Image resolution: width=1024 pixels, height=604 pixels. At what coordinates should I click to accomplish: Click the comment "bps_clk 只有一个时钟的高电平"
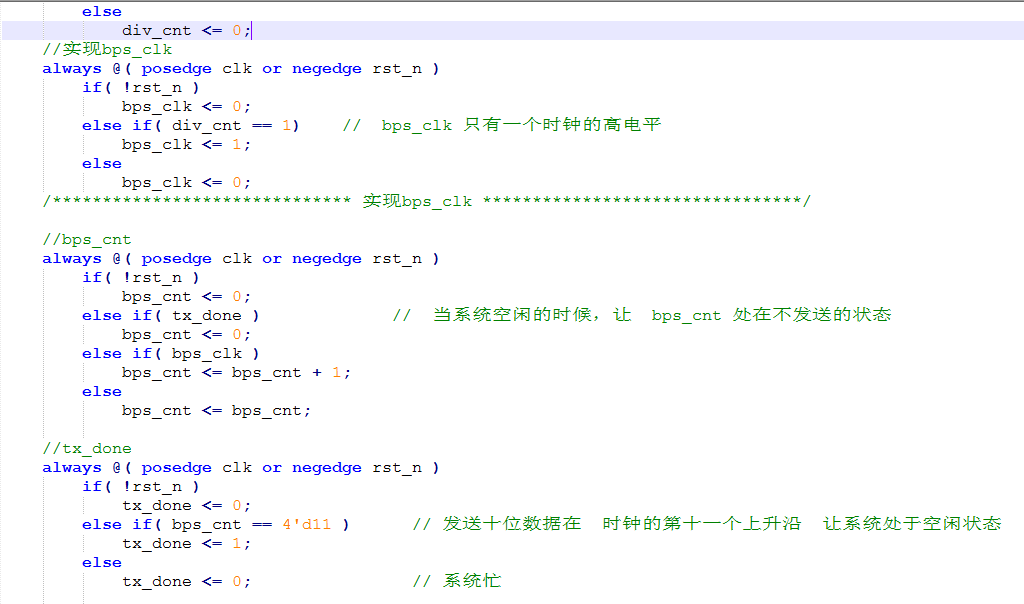click(520, 126)
